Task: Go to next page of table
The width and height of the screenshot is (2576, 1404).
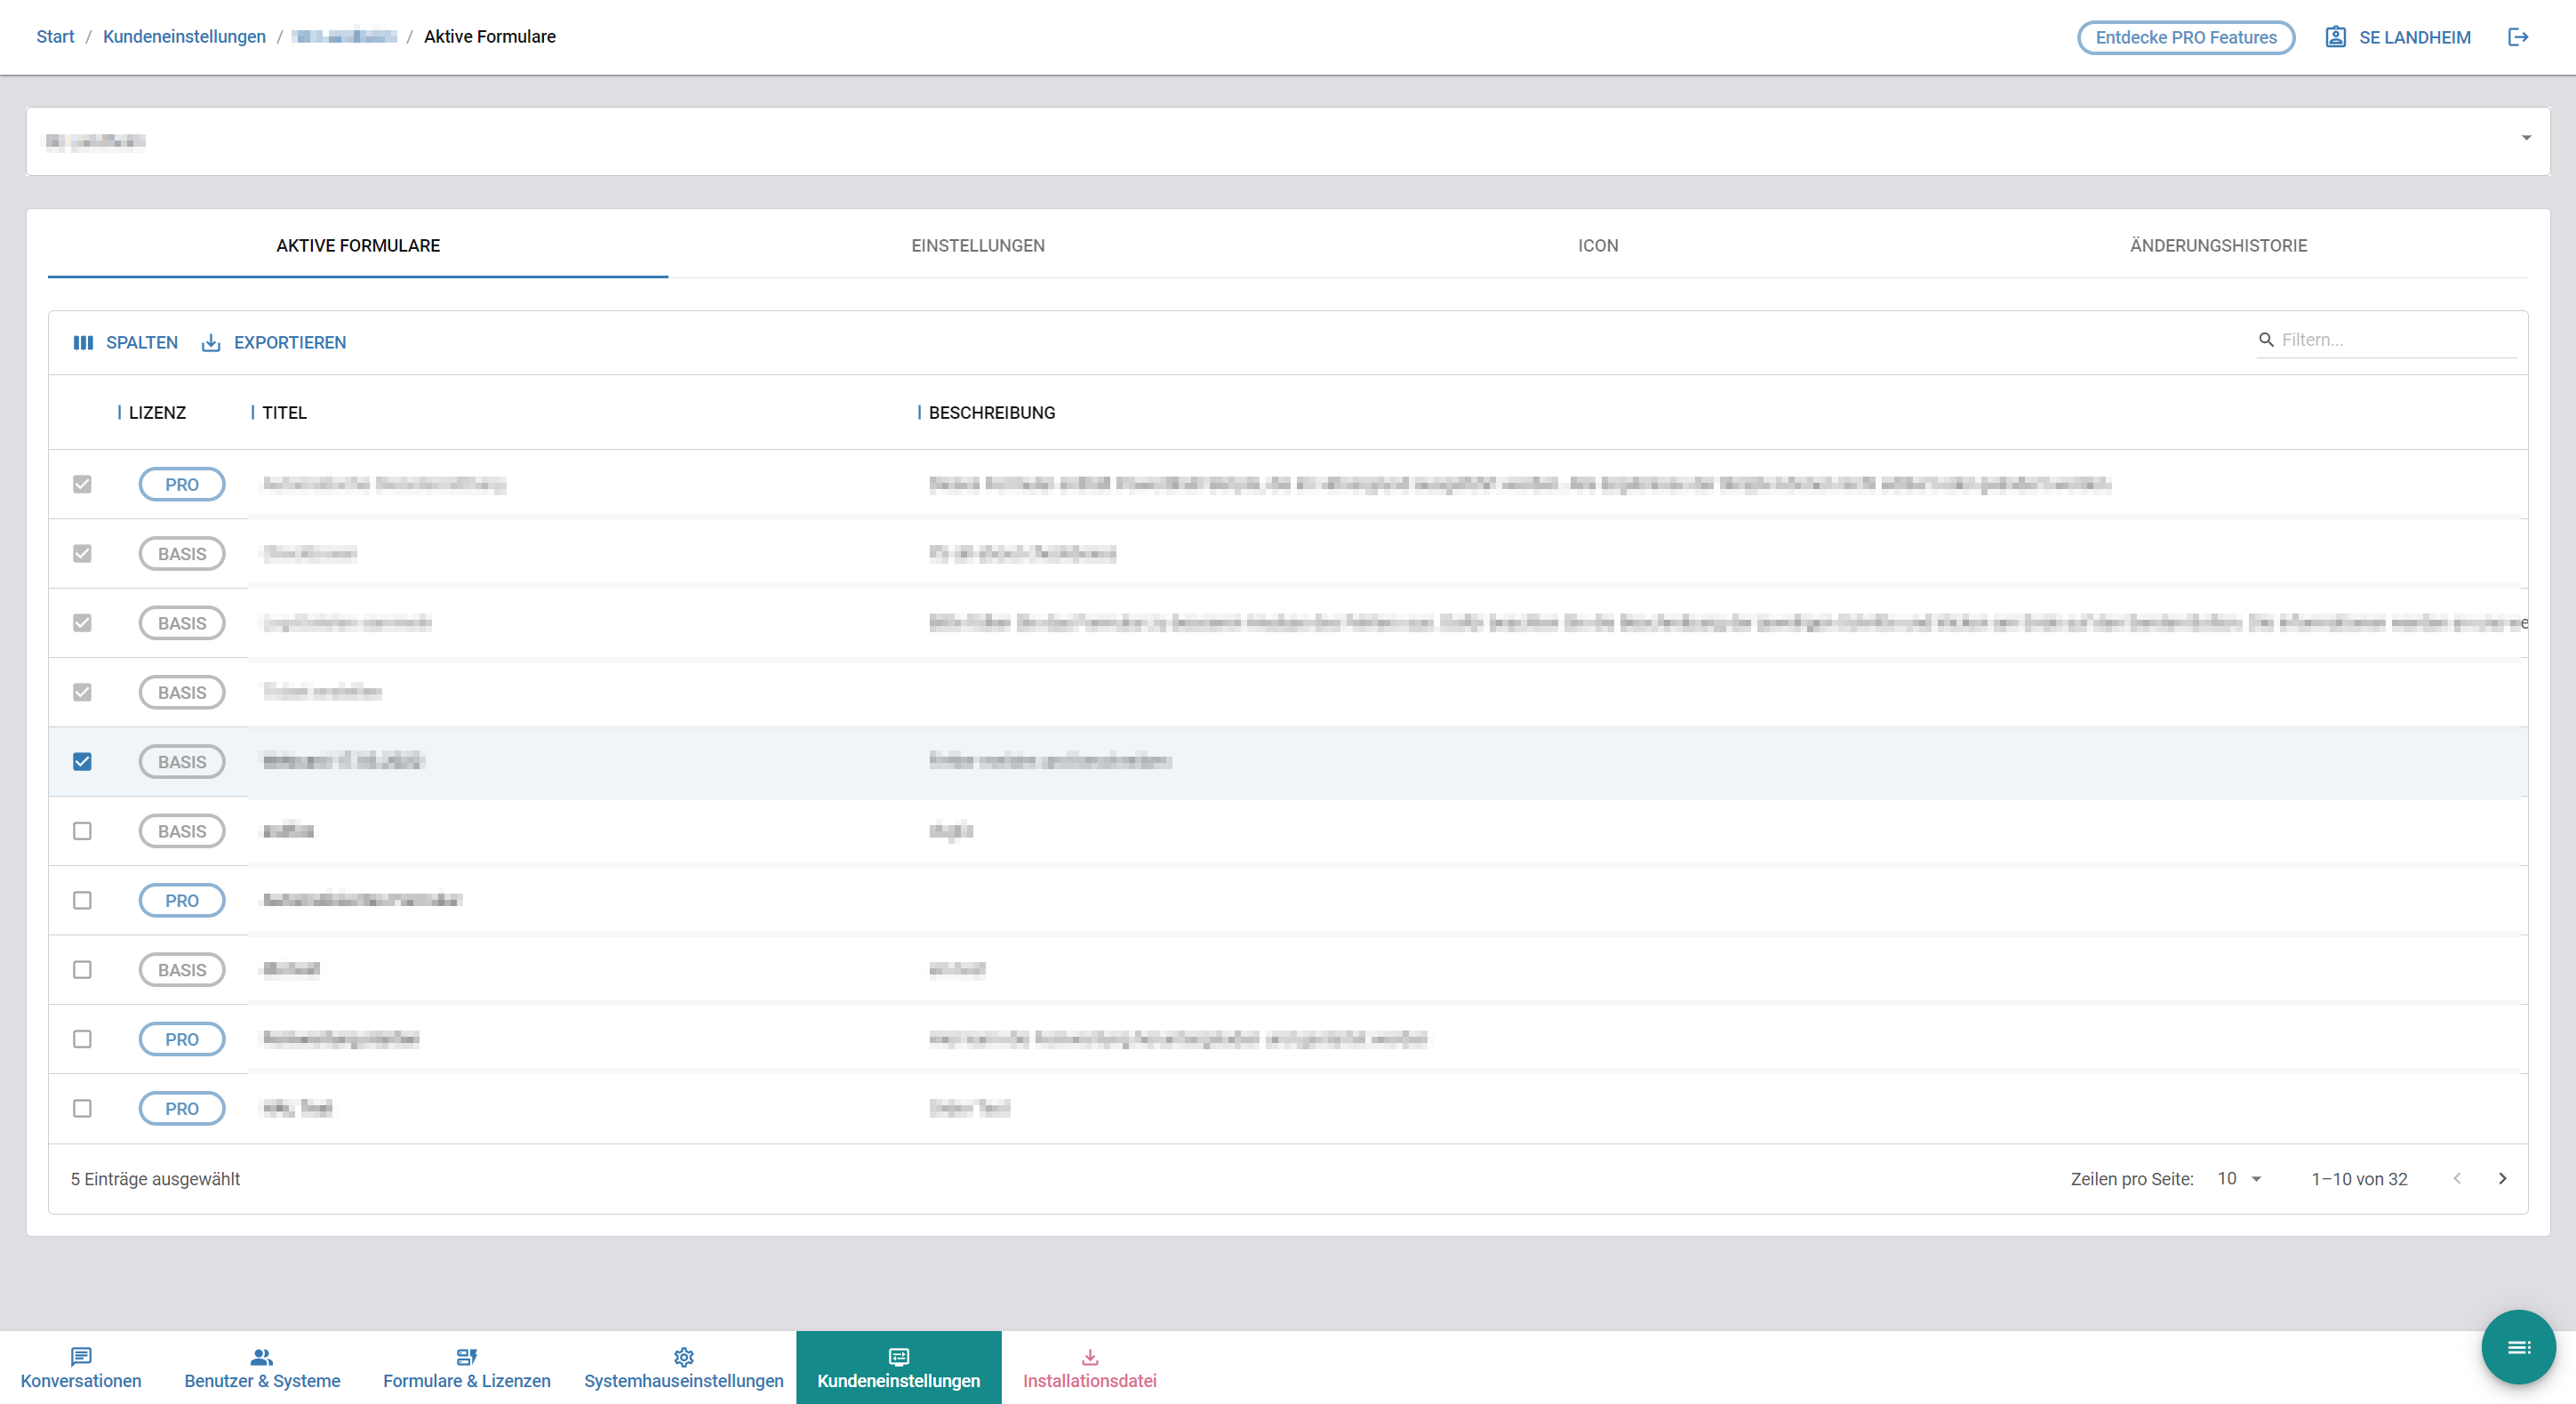Action: [x=2502, y=1178]
